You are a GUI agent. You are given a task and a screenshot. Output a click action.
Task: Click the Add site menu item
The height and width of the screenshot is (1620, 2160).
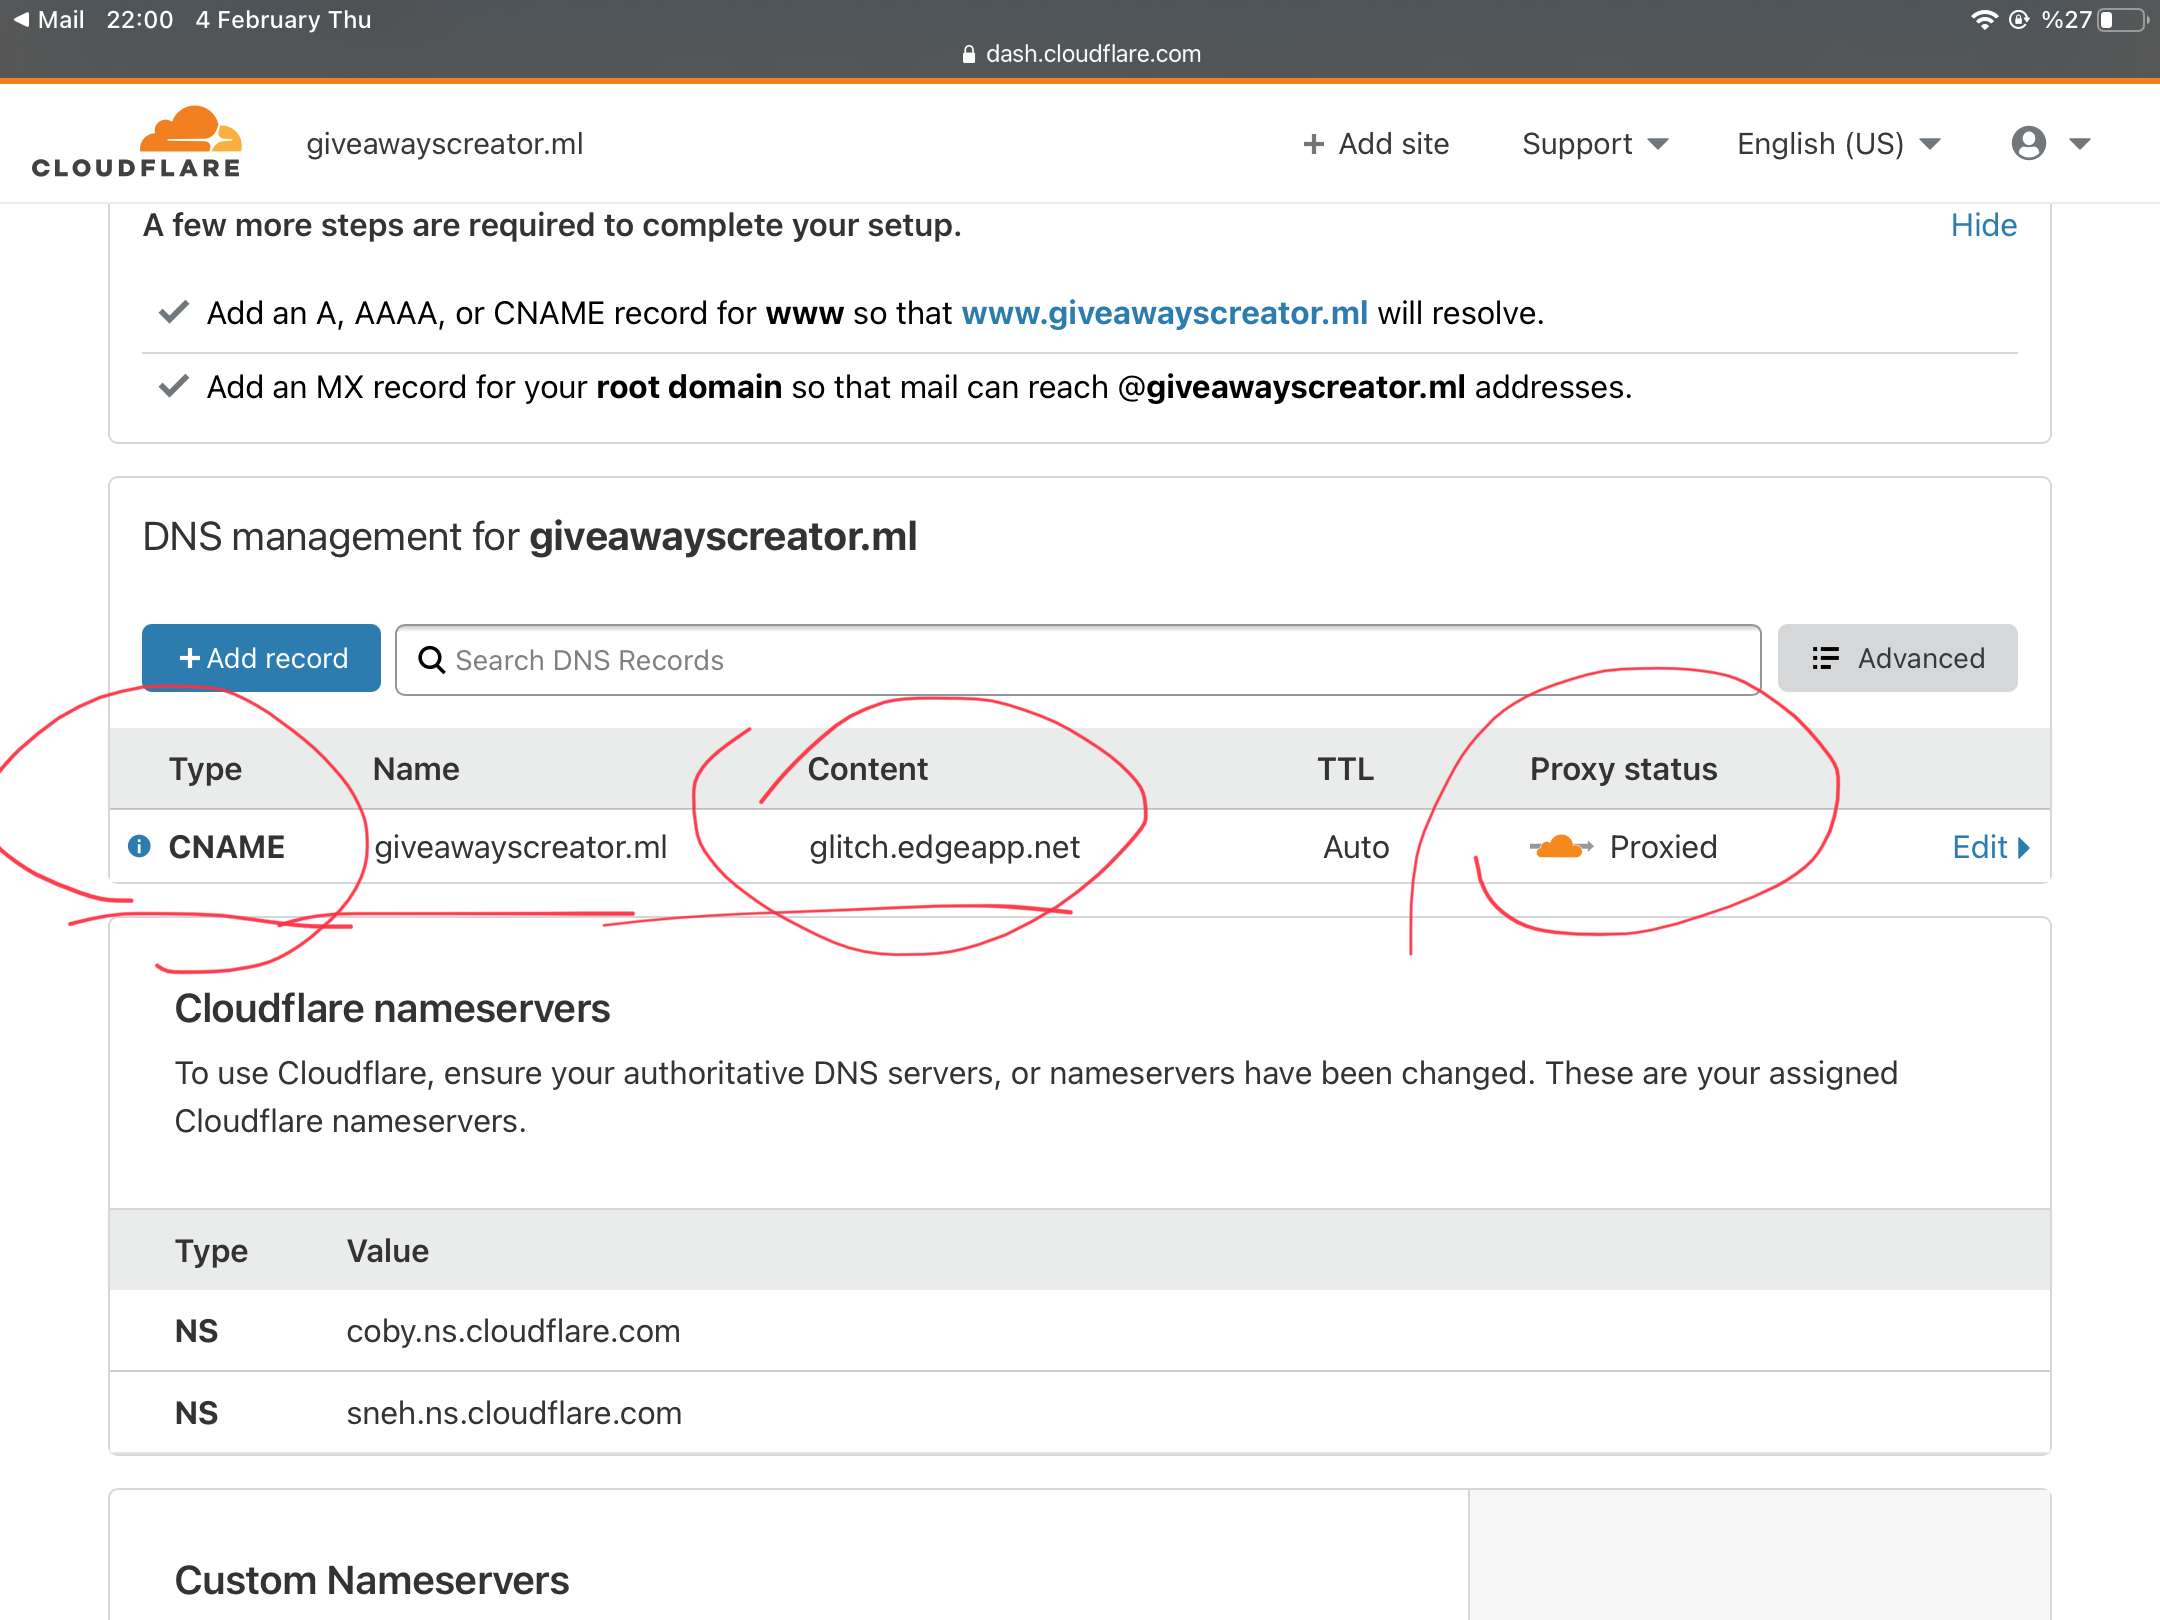click(1392, 144)
